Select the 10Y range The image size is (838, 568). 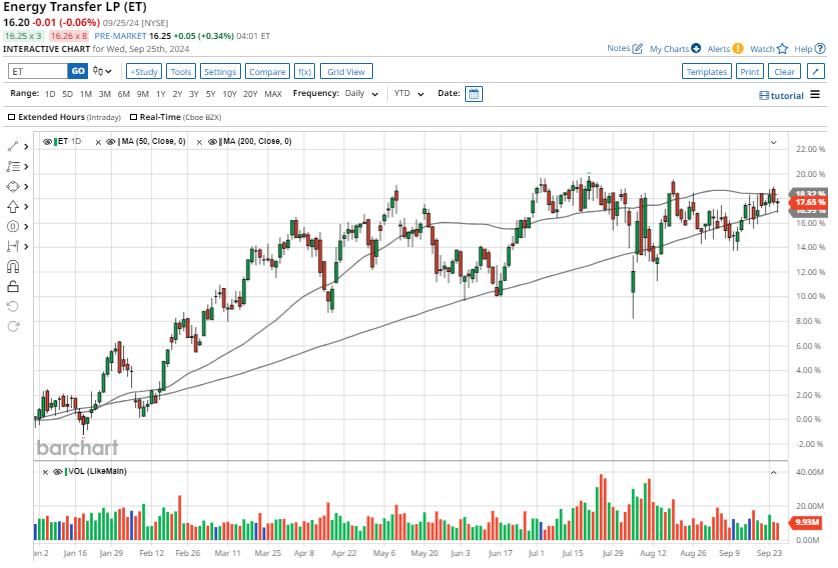tap(229, 94)
